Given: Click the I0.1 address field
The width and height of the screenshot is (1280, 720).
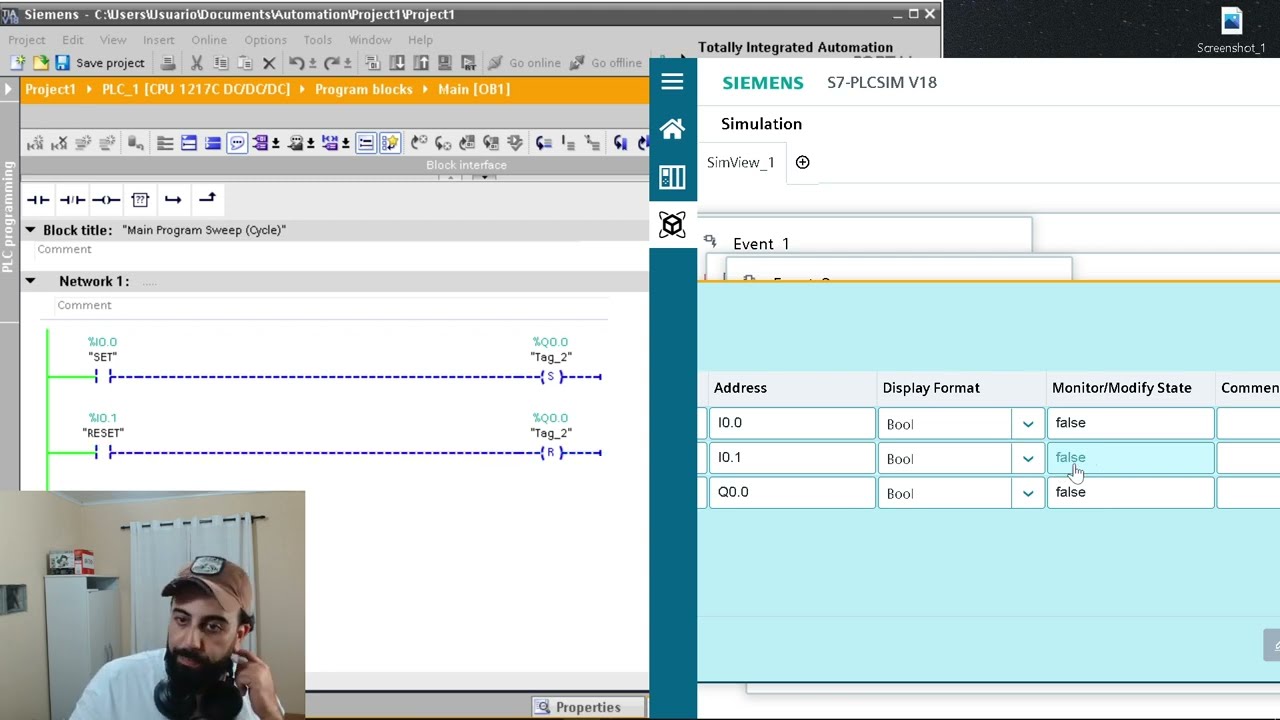Looking at the screenshot, I should tap(792, 458).
